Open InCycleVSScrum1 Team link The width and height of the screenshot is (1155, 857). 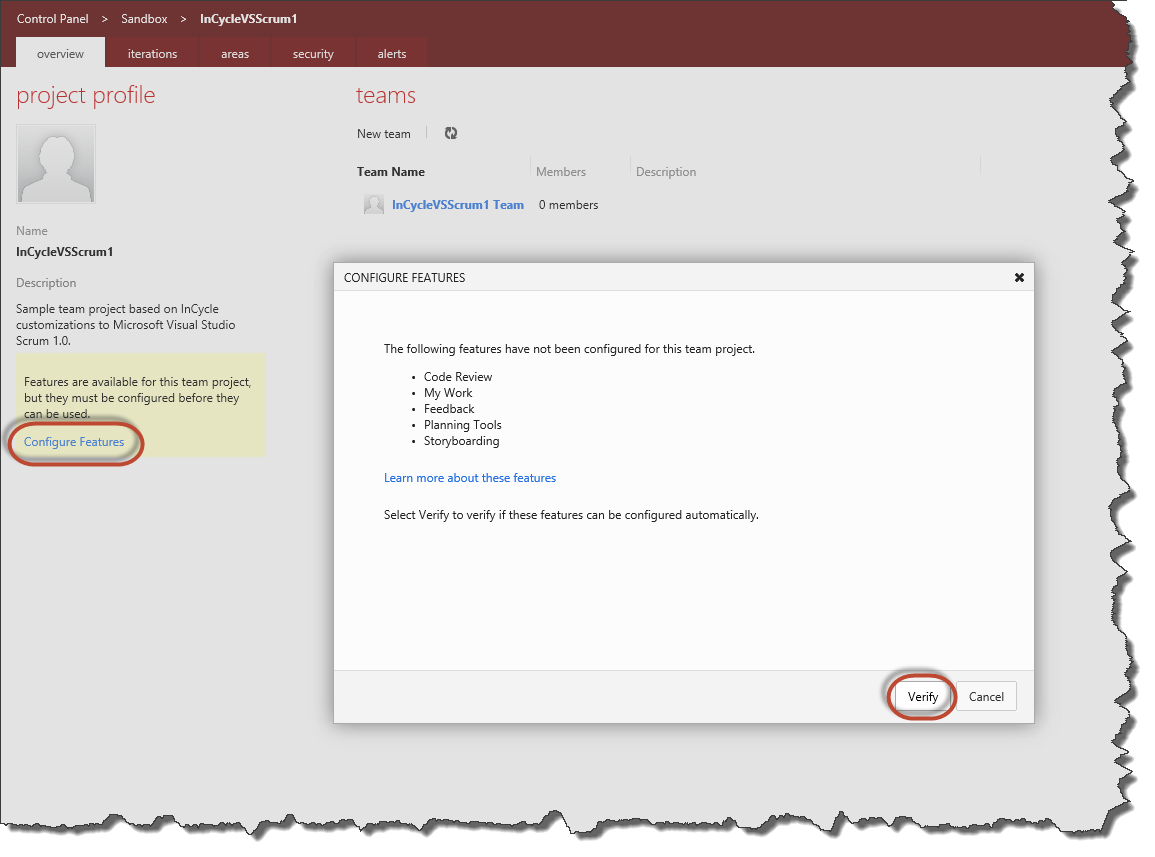coord(457,205)
